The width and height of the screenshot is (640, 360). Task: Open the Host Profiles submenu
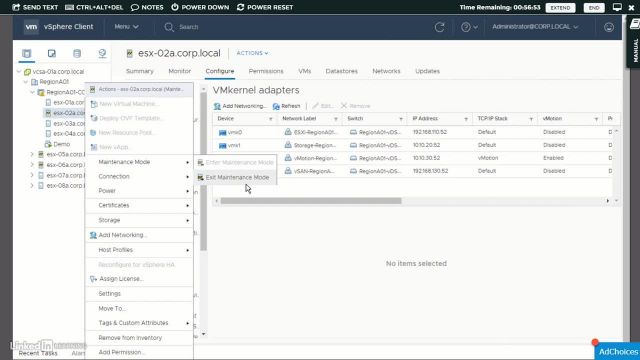tap(139, 250)
